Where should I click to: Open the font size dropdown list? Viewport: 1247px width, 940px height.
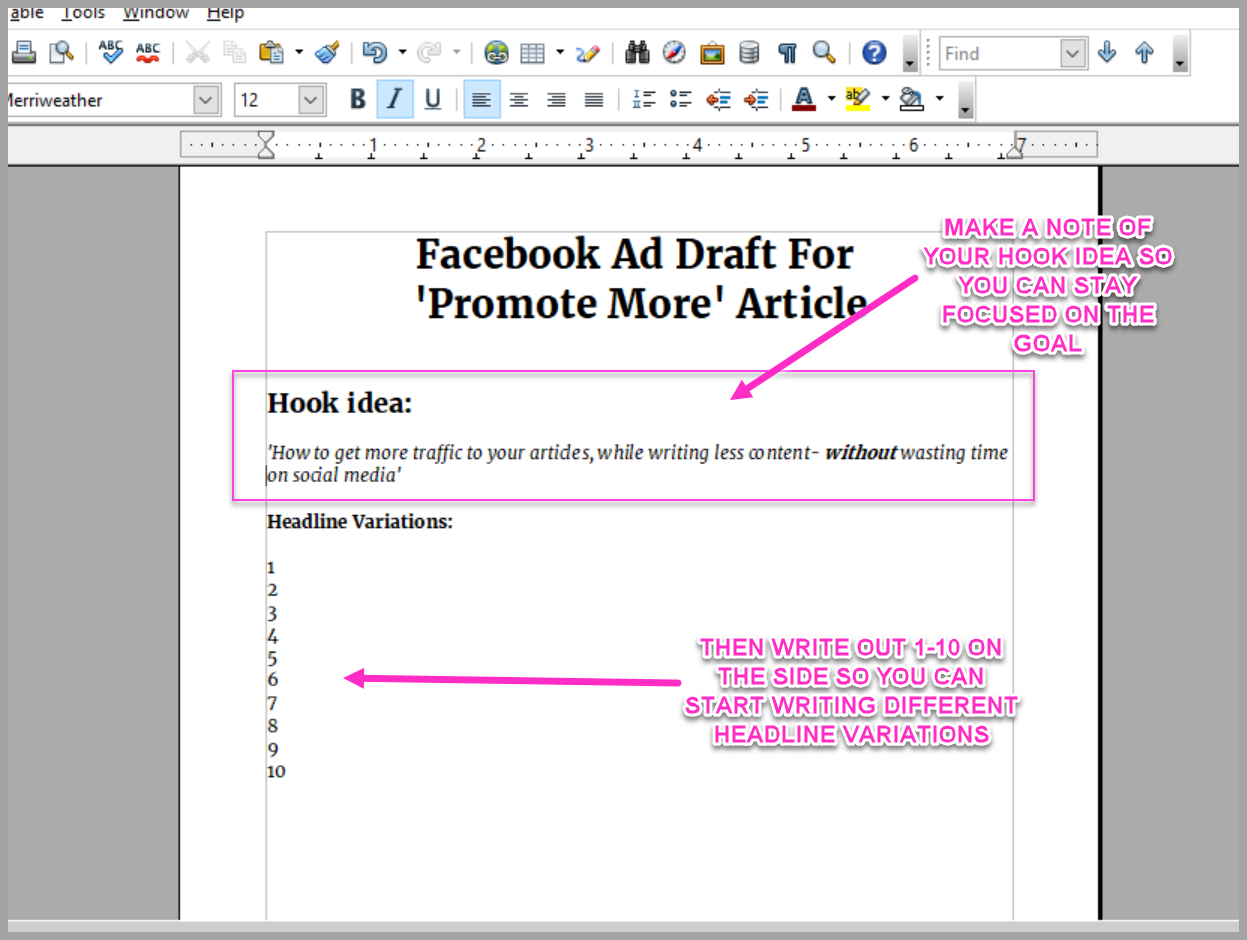point(312,100)
